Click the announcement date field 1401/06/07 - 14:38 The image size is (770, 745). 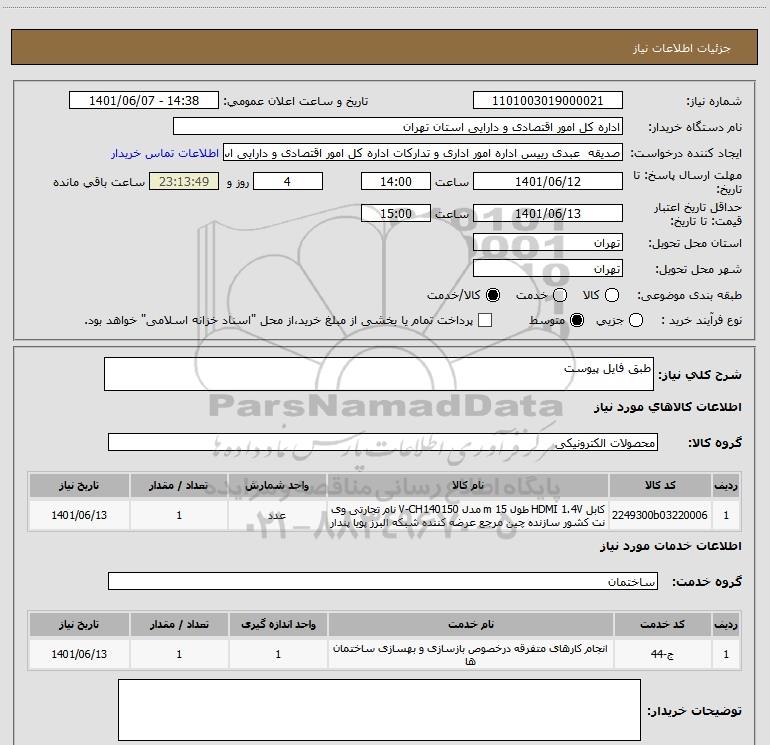pyautogui.click(x=144, y=101)
